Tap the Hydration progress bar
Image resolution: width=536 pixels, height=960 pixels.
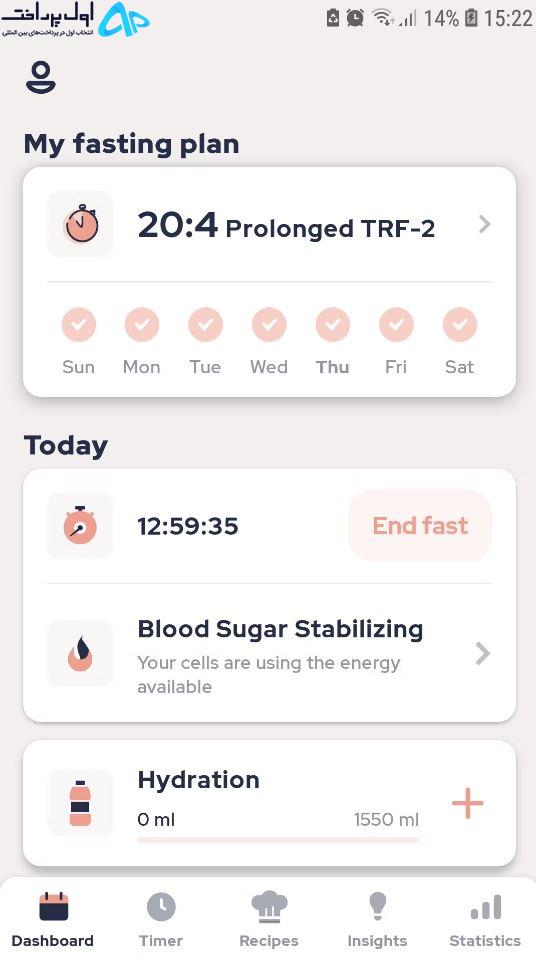tap(278, 839)
